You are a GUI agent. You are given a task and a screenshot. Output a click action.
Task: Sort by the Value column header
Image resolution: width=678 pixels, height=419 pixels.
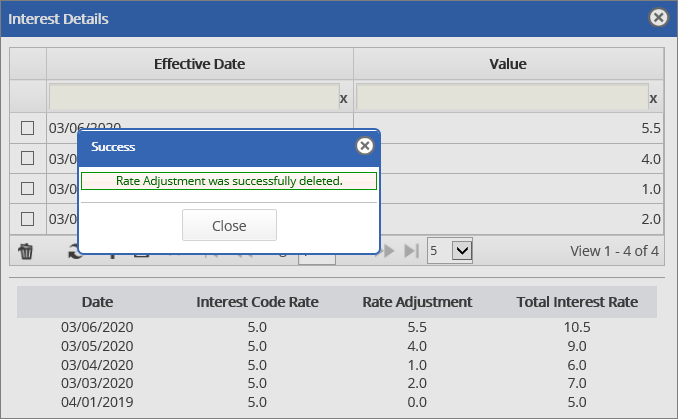point(507,64)
